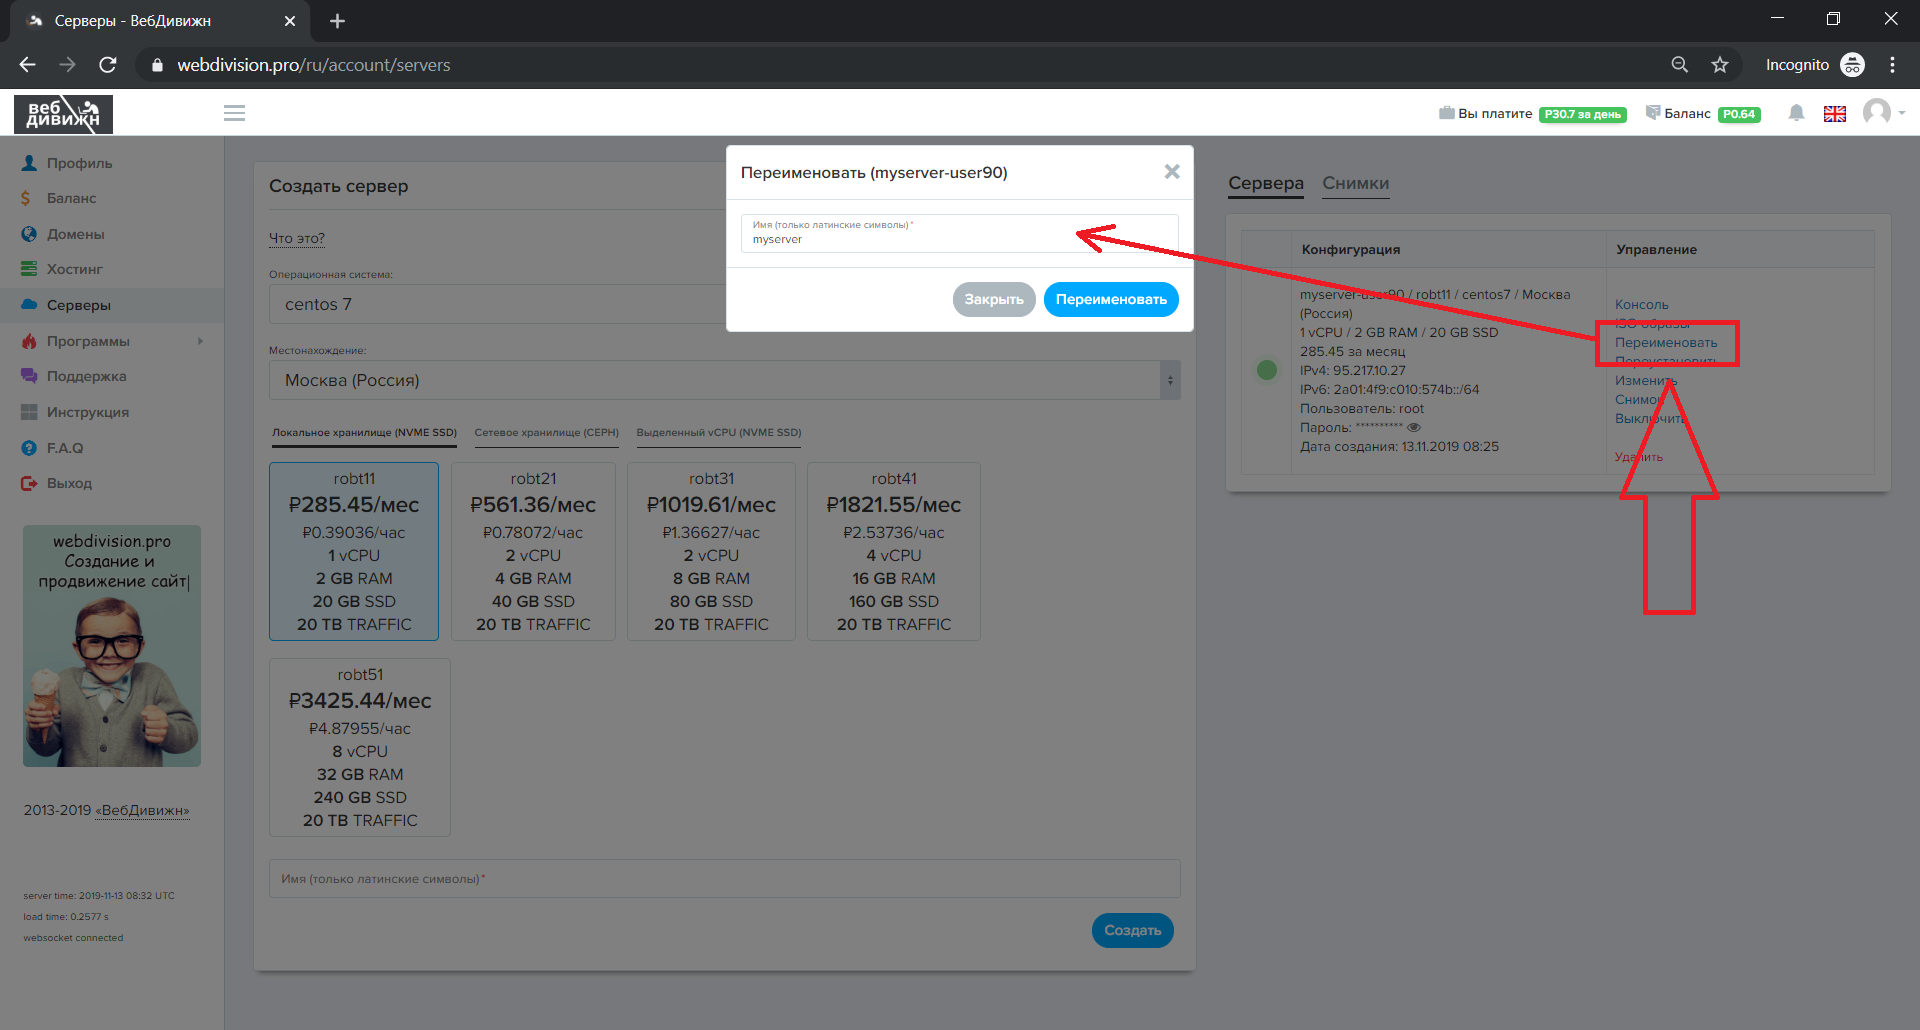Click the WebDivision logo
This screenshot has width=1920, height=1030.
63,114
